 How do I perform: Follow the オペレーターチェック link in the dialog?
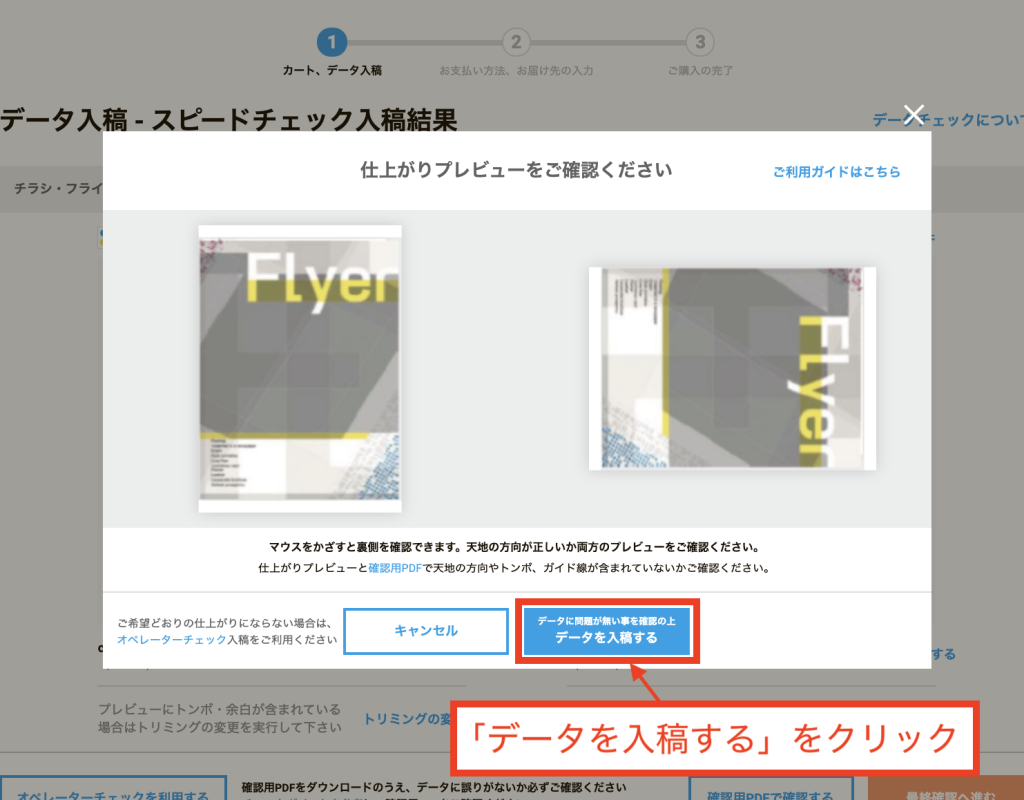coord(172,639)
